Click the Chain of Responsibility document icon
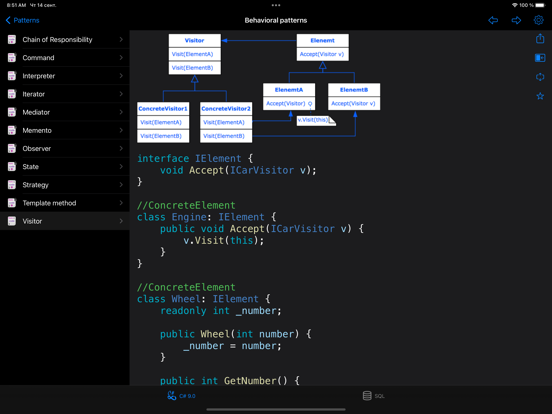This screenshot has width=552, height=414. click(x=12, y=39)
